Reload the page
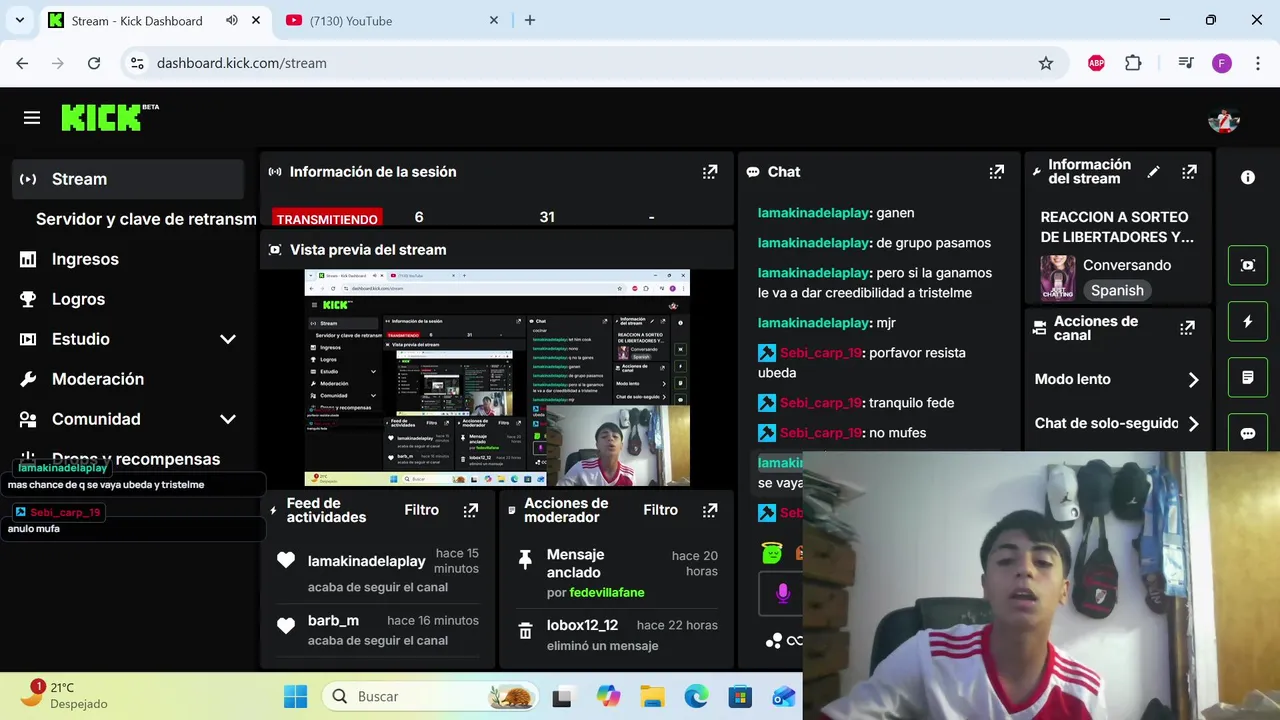 click(94, 63)
